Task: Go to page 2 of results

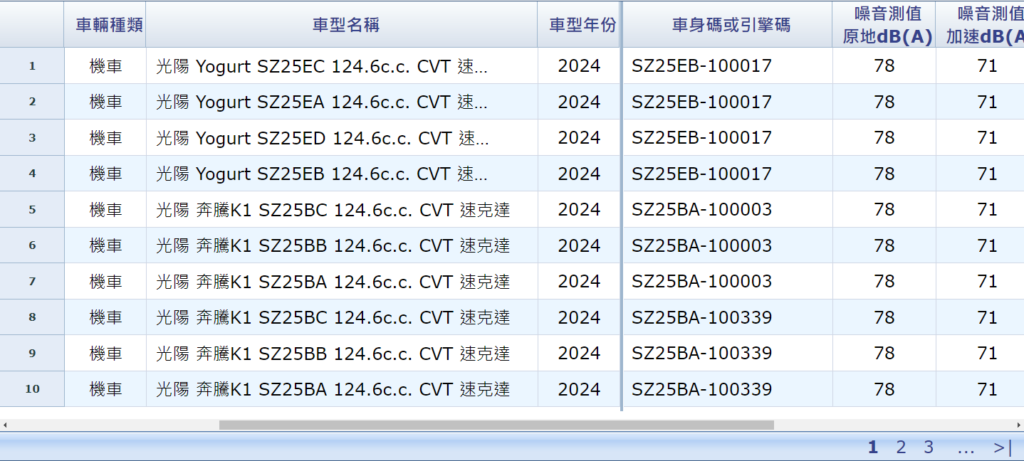Action: (x=901, y=447)
